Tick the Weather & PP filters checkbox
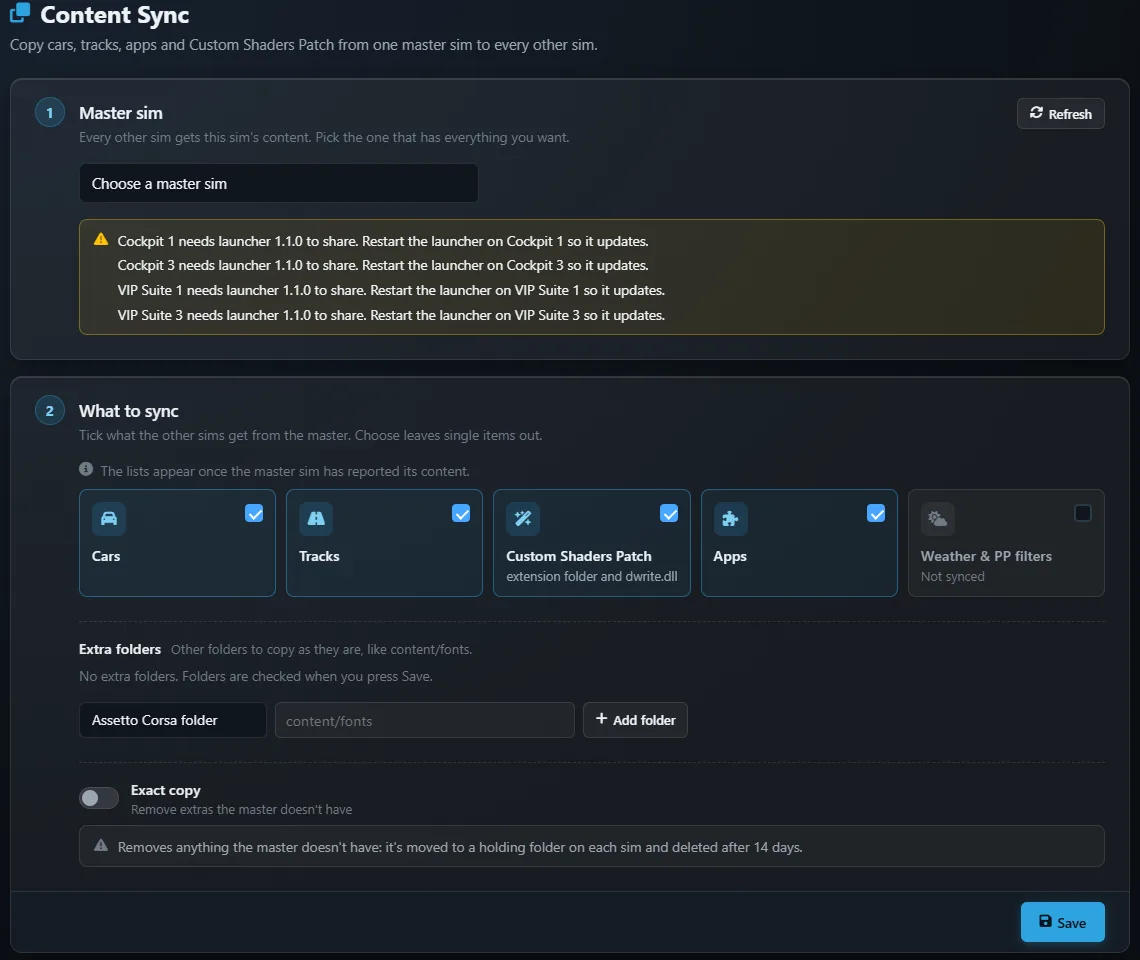The image size is (1140, 960). pos(1083,513)
